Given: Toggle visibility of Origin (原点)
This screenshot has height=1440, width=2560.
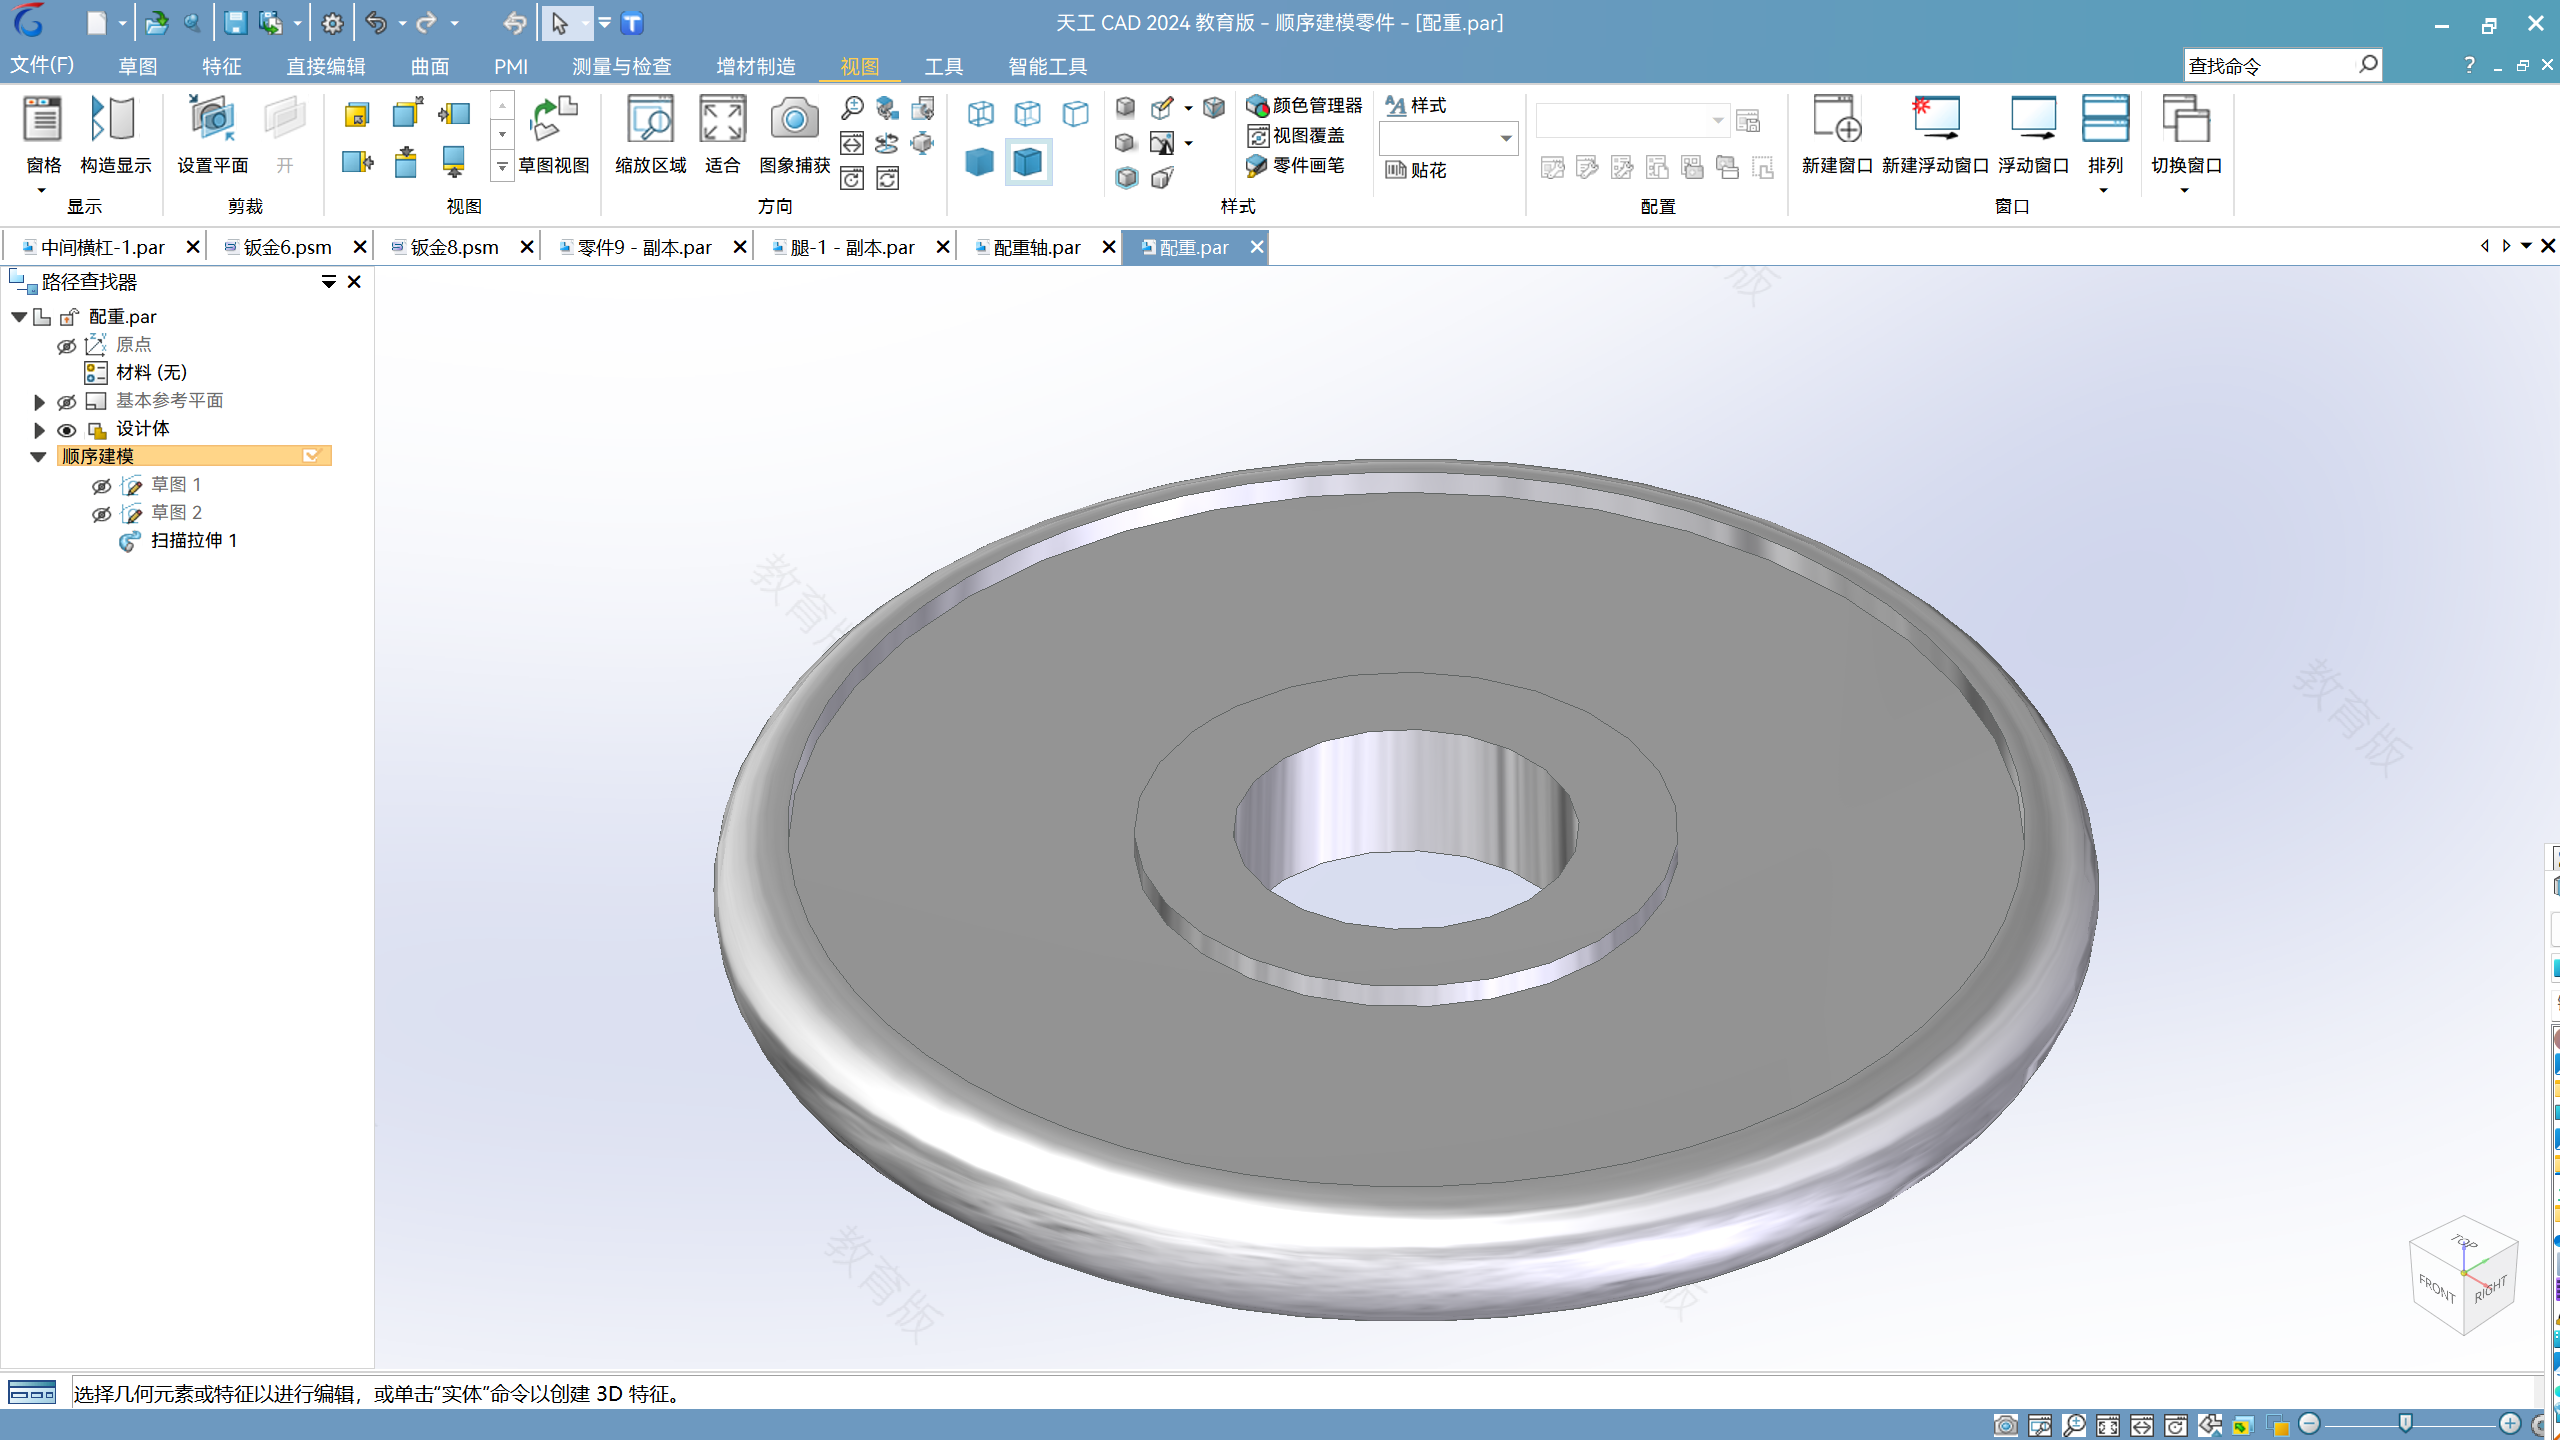Looking at the screenshot, I should tap(67, 345).
